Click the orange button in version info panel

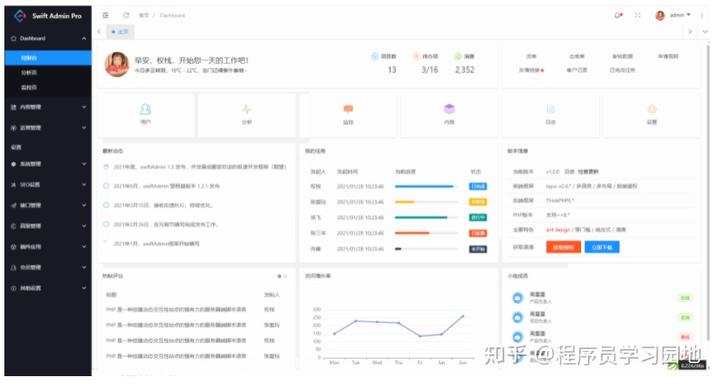tap(563, 247)
